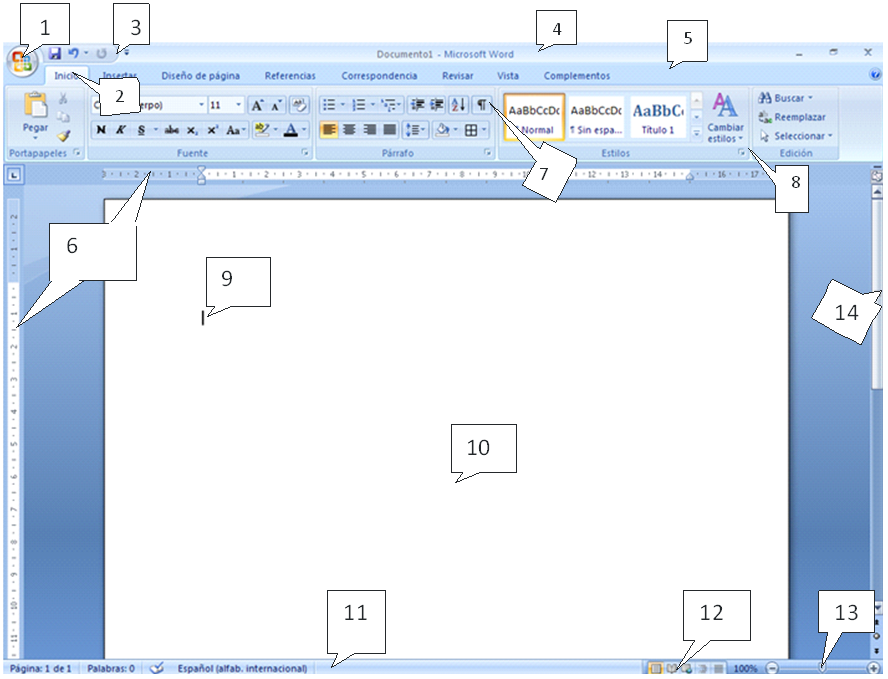Screen dimensions: 888x679
Task: Open the font color (A) swatch menu
Action: click(x=289, y=130)
